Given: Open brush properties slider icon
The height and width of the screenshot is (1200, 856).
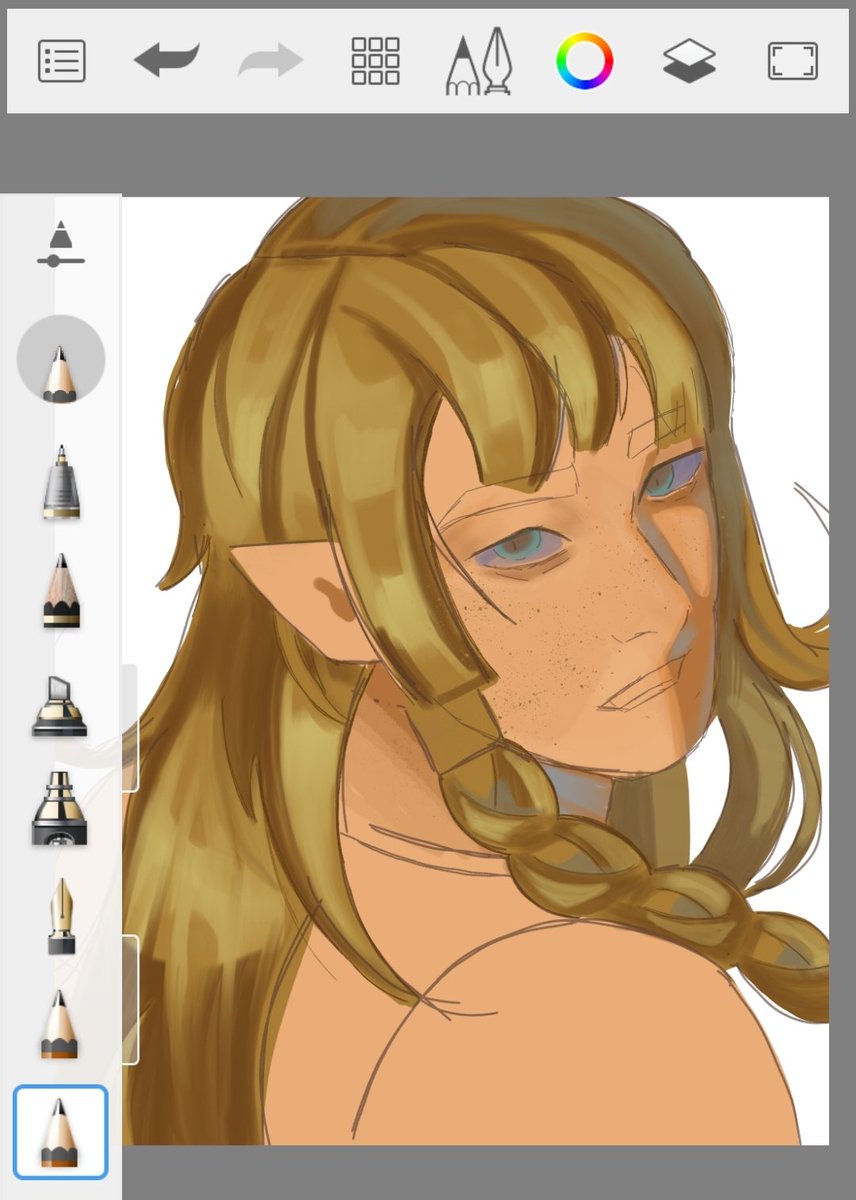Looking at the screenshot, I should click(61, 244).
